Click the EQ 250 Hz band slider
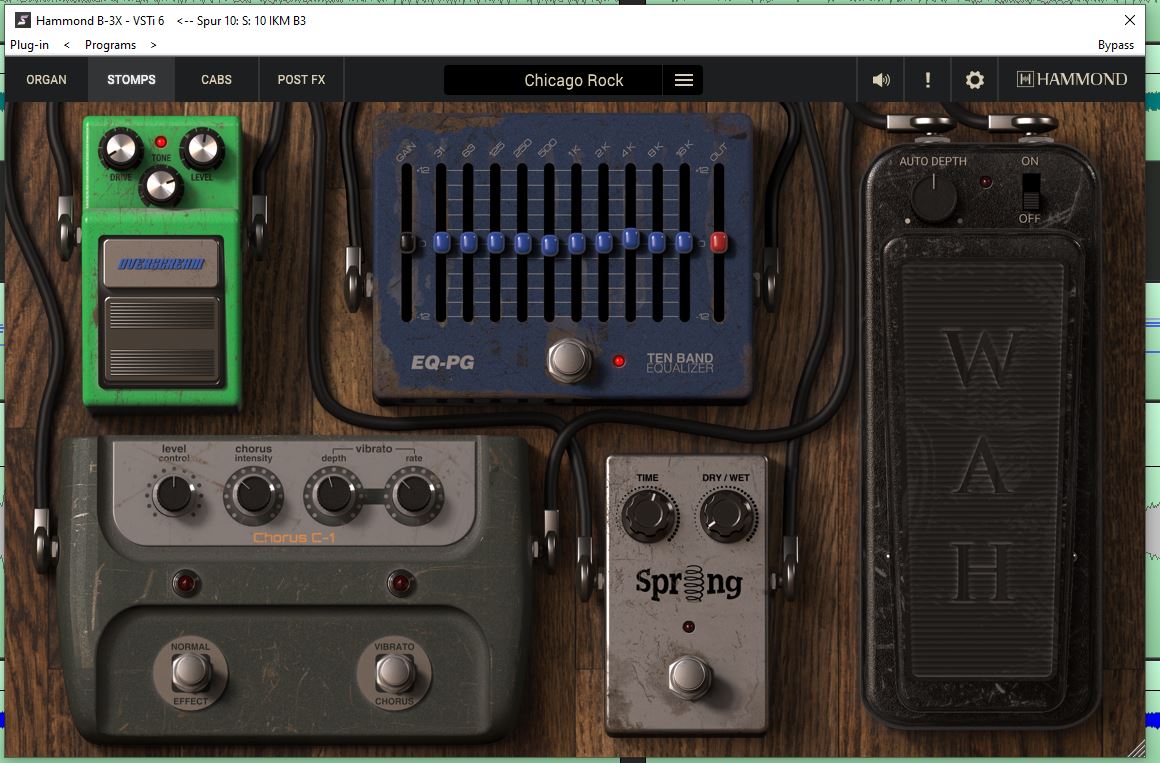 [522, 243]
